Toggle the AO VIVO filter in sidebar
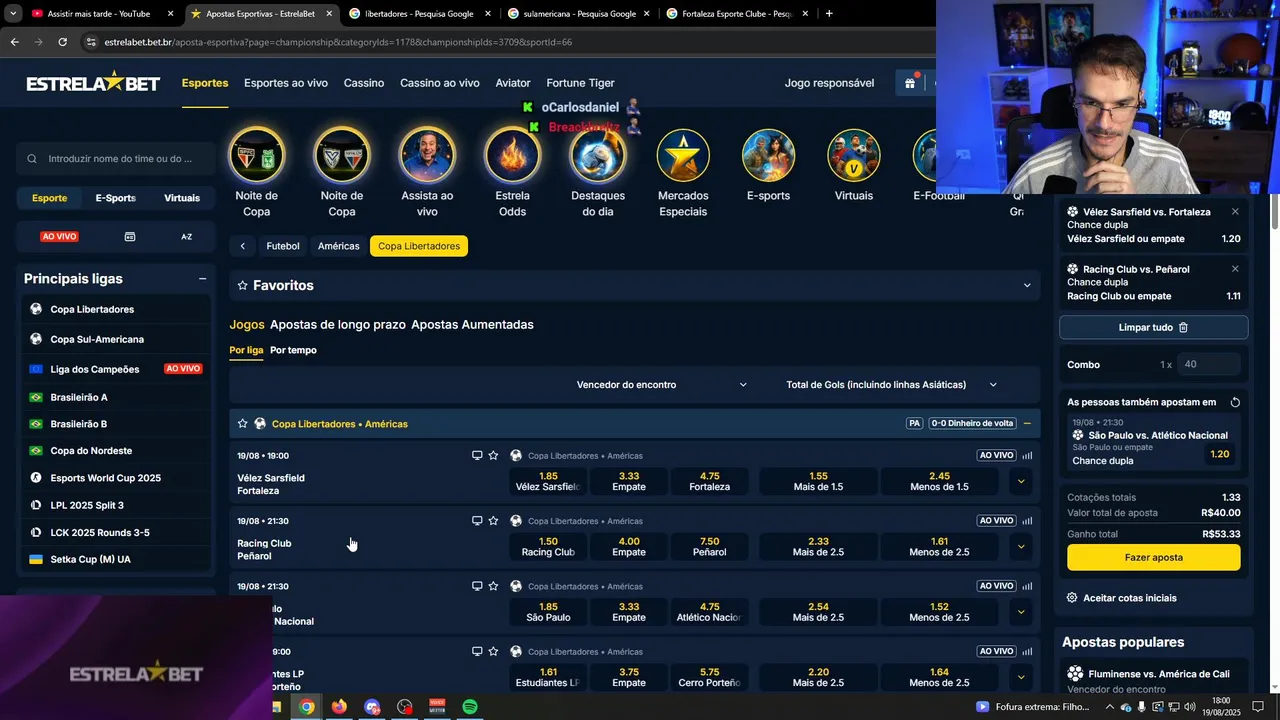1280x720 pixels. tap(59, 237)
